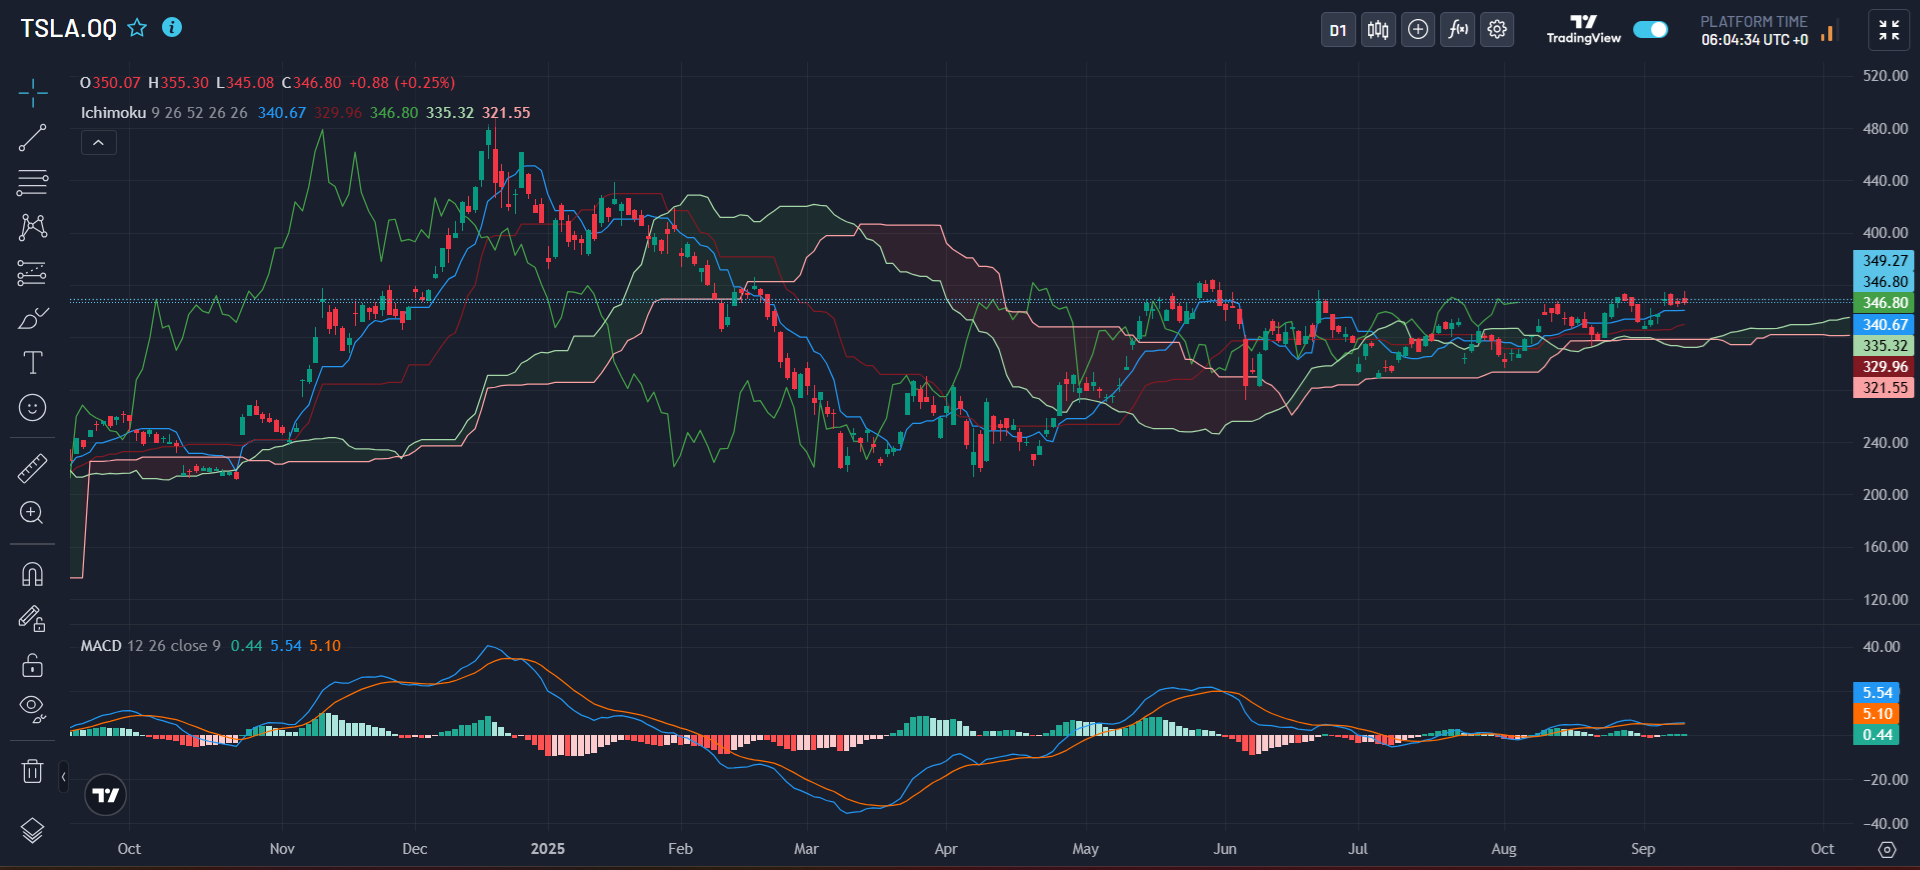Click the 2025 label on time axis
The image size is (1920, 870).
coord(547,849)
